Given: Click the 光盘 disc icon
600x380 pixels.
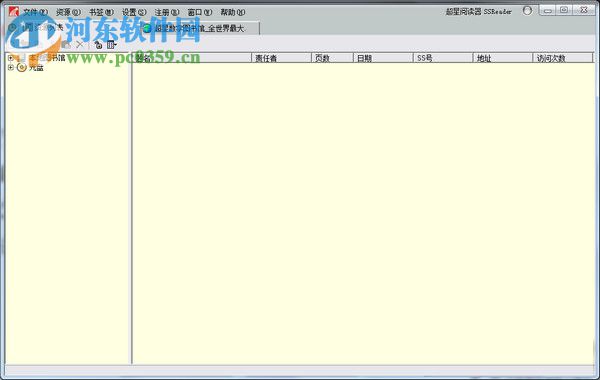Looking at the screenshot, I should point(22,68).
